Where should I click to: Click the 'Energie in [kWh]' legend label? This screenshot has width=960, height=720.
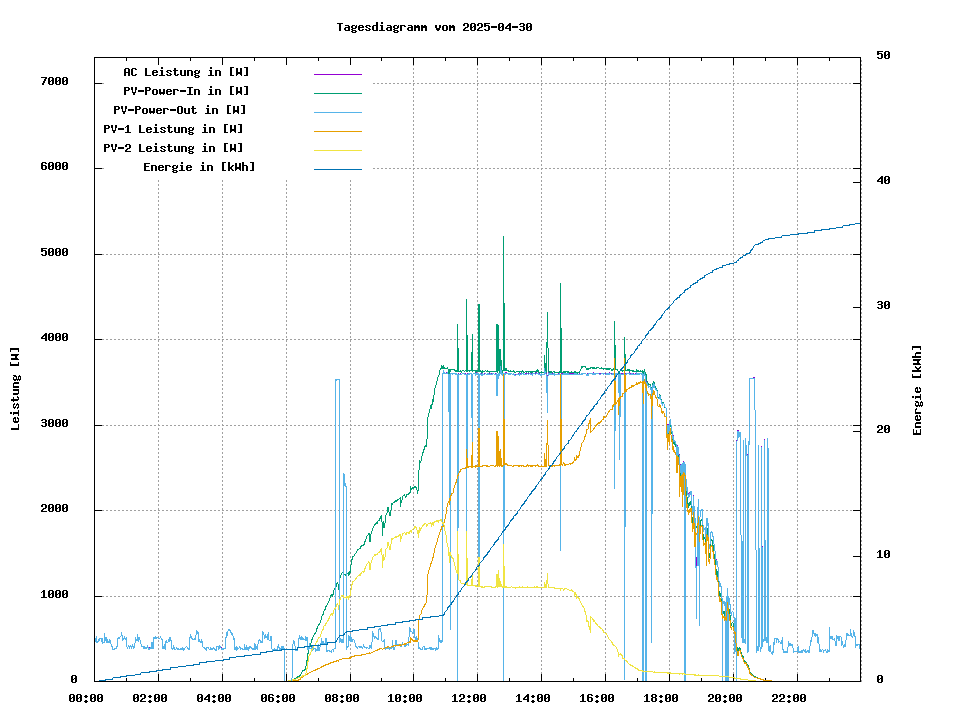point(198,167)
